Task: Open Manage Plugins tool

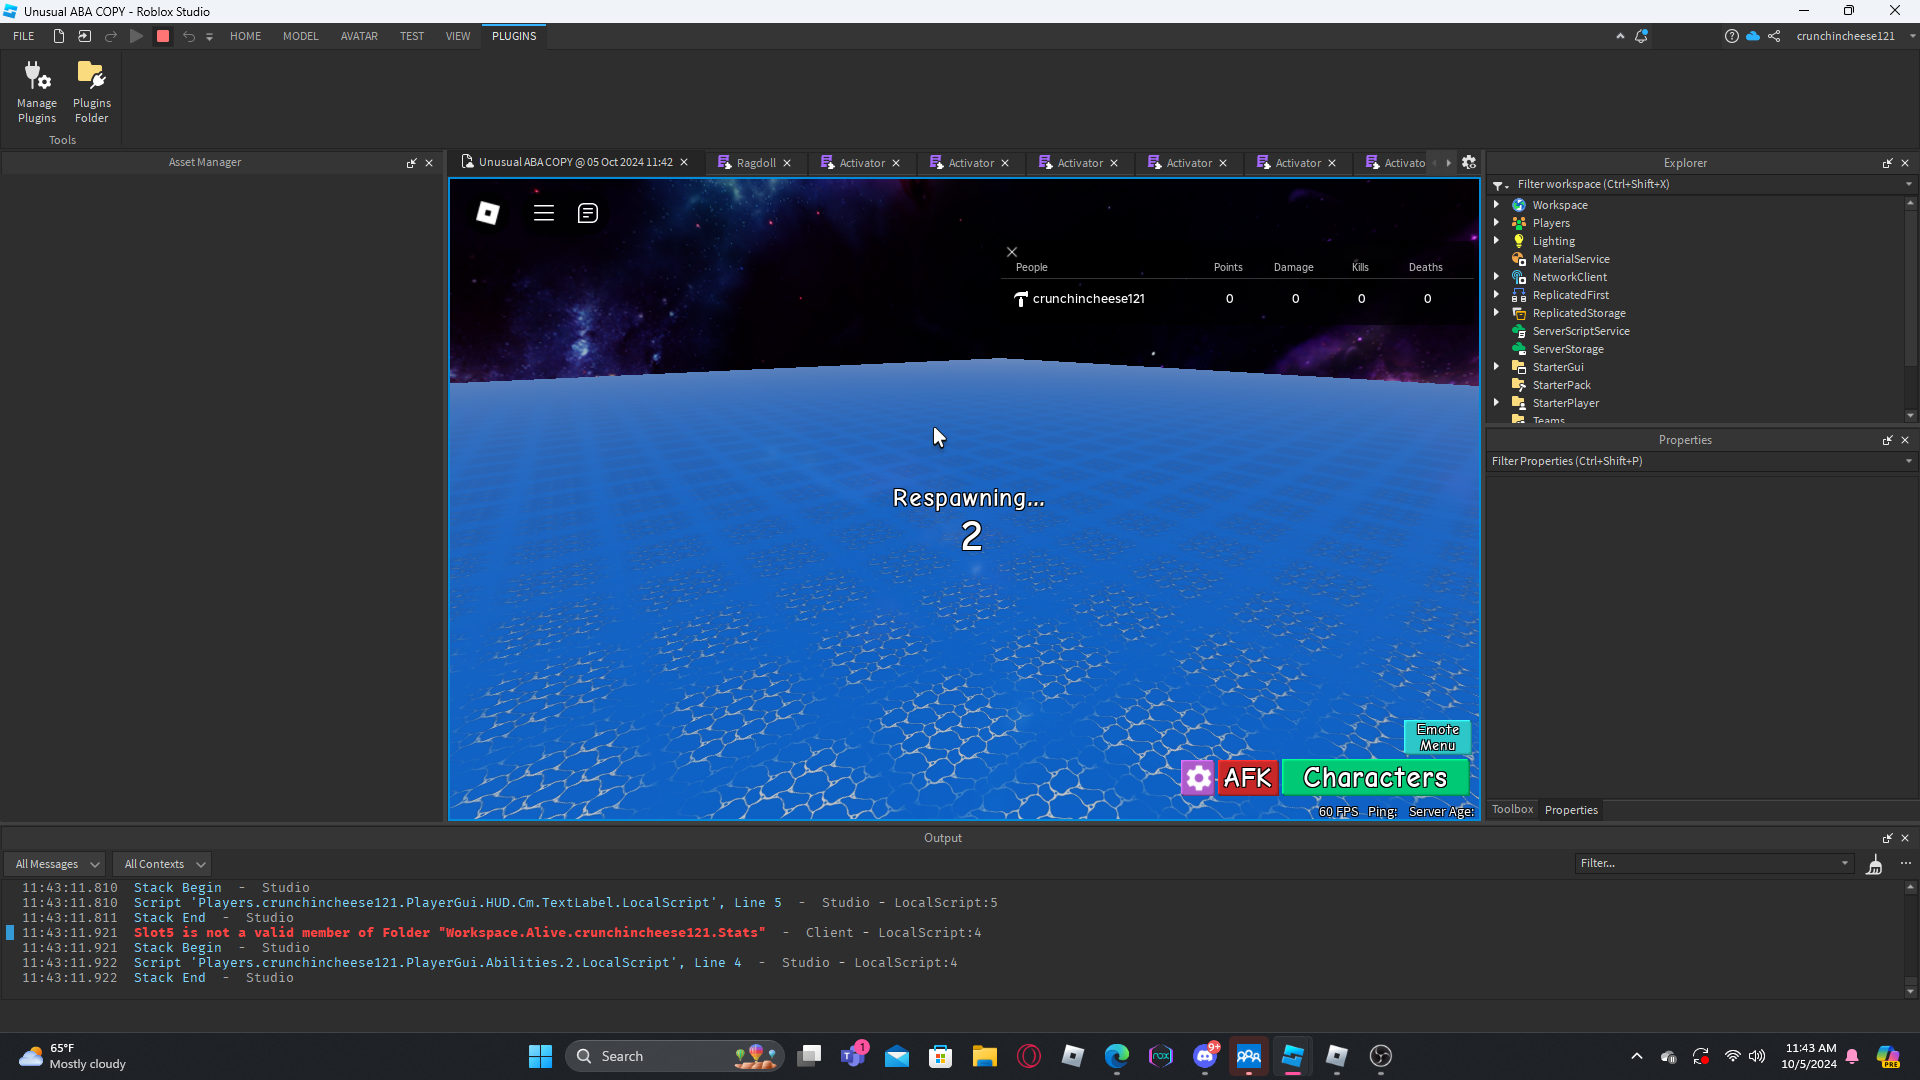Action: tap(37, 91)
